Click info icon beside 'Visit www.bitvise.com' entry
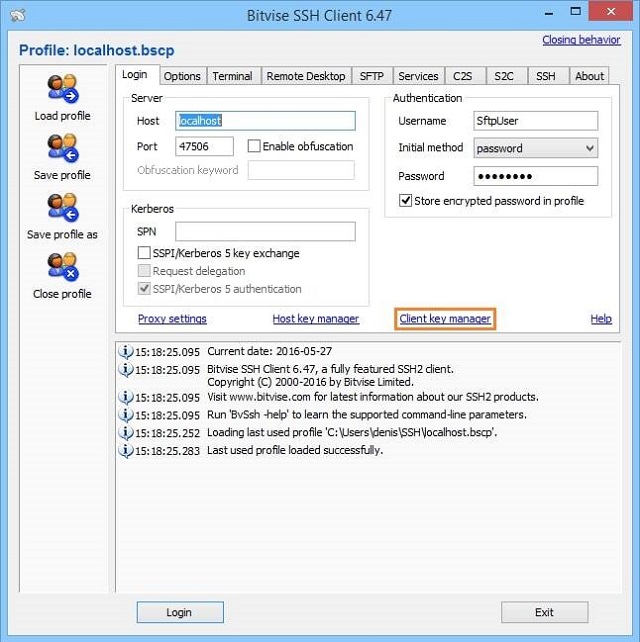640x642 pixels. (x=126, y=397)
